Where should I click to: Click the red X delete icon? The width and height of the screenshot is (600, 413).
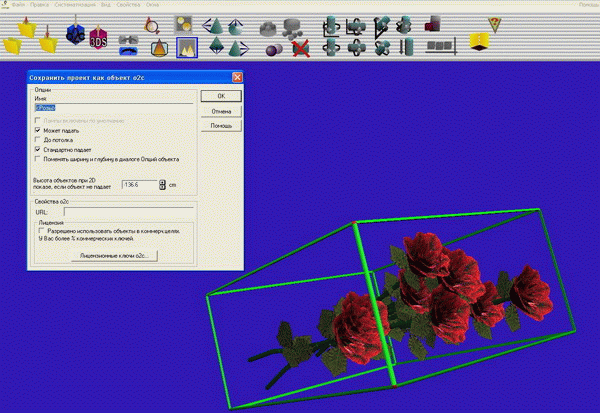coord(300,47)
